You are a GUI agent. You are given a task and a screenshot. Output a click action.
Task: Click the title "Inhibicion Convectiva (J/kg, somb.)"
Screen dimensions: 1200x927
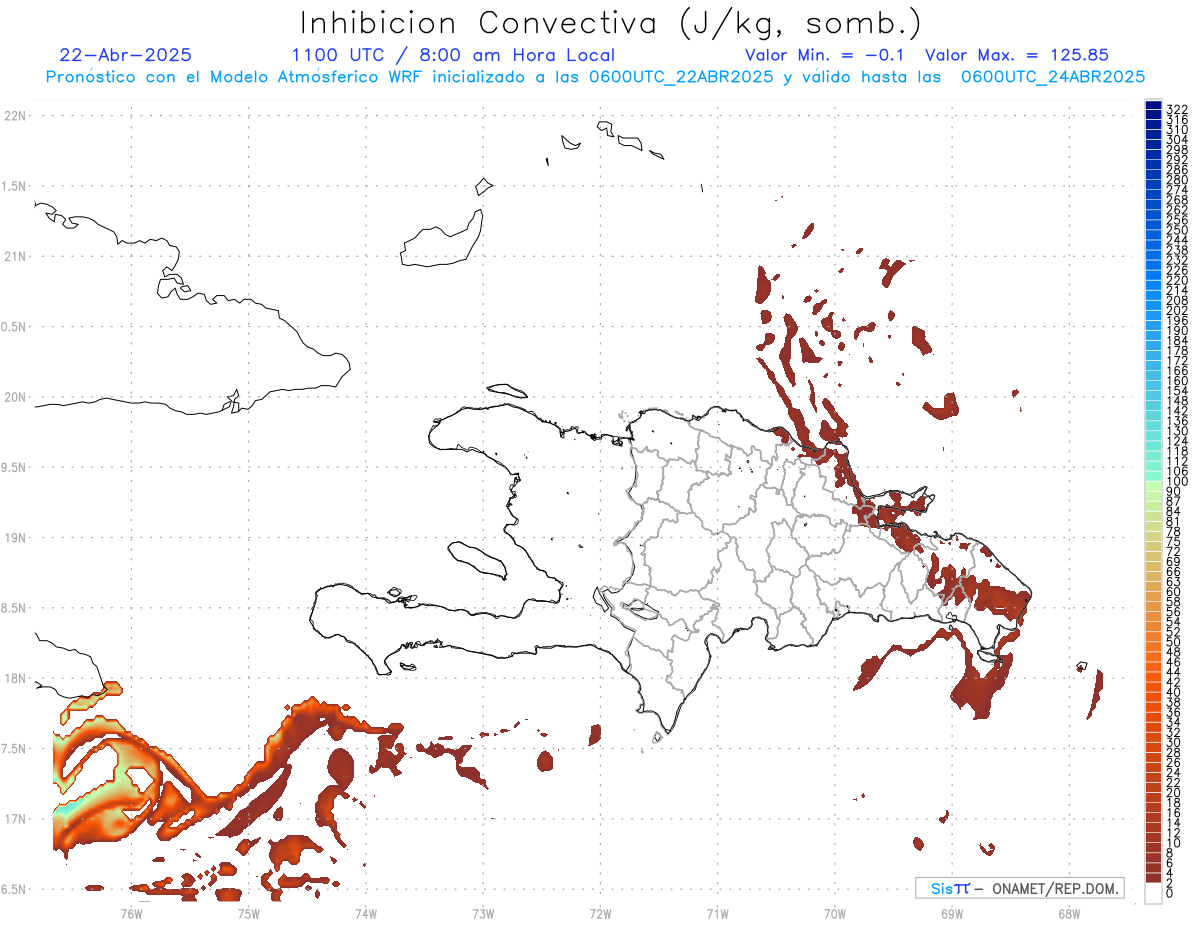point(610,22)
